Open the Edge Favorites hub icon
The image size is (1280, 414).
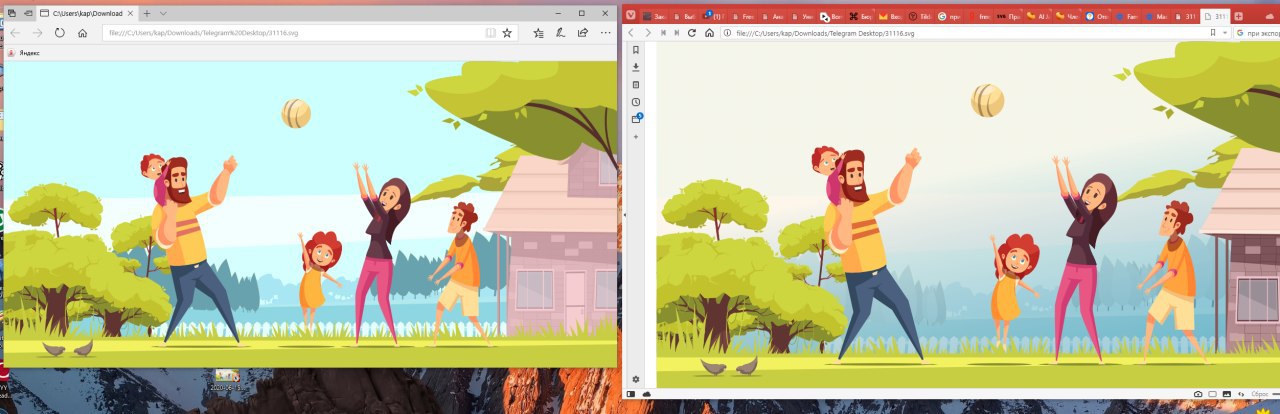click(539, 33)
